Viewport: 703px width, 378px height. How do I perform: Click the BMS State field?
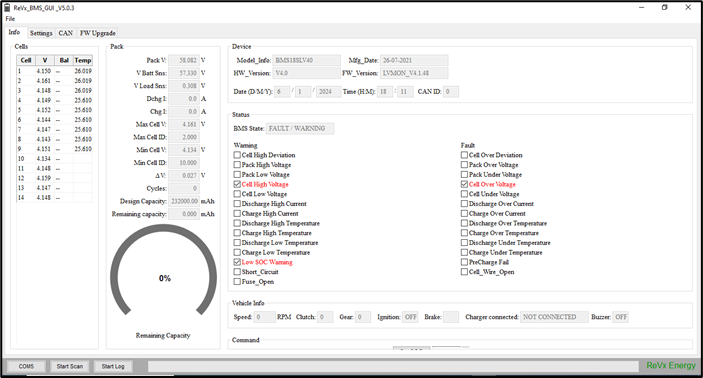pos(300,129)
